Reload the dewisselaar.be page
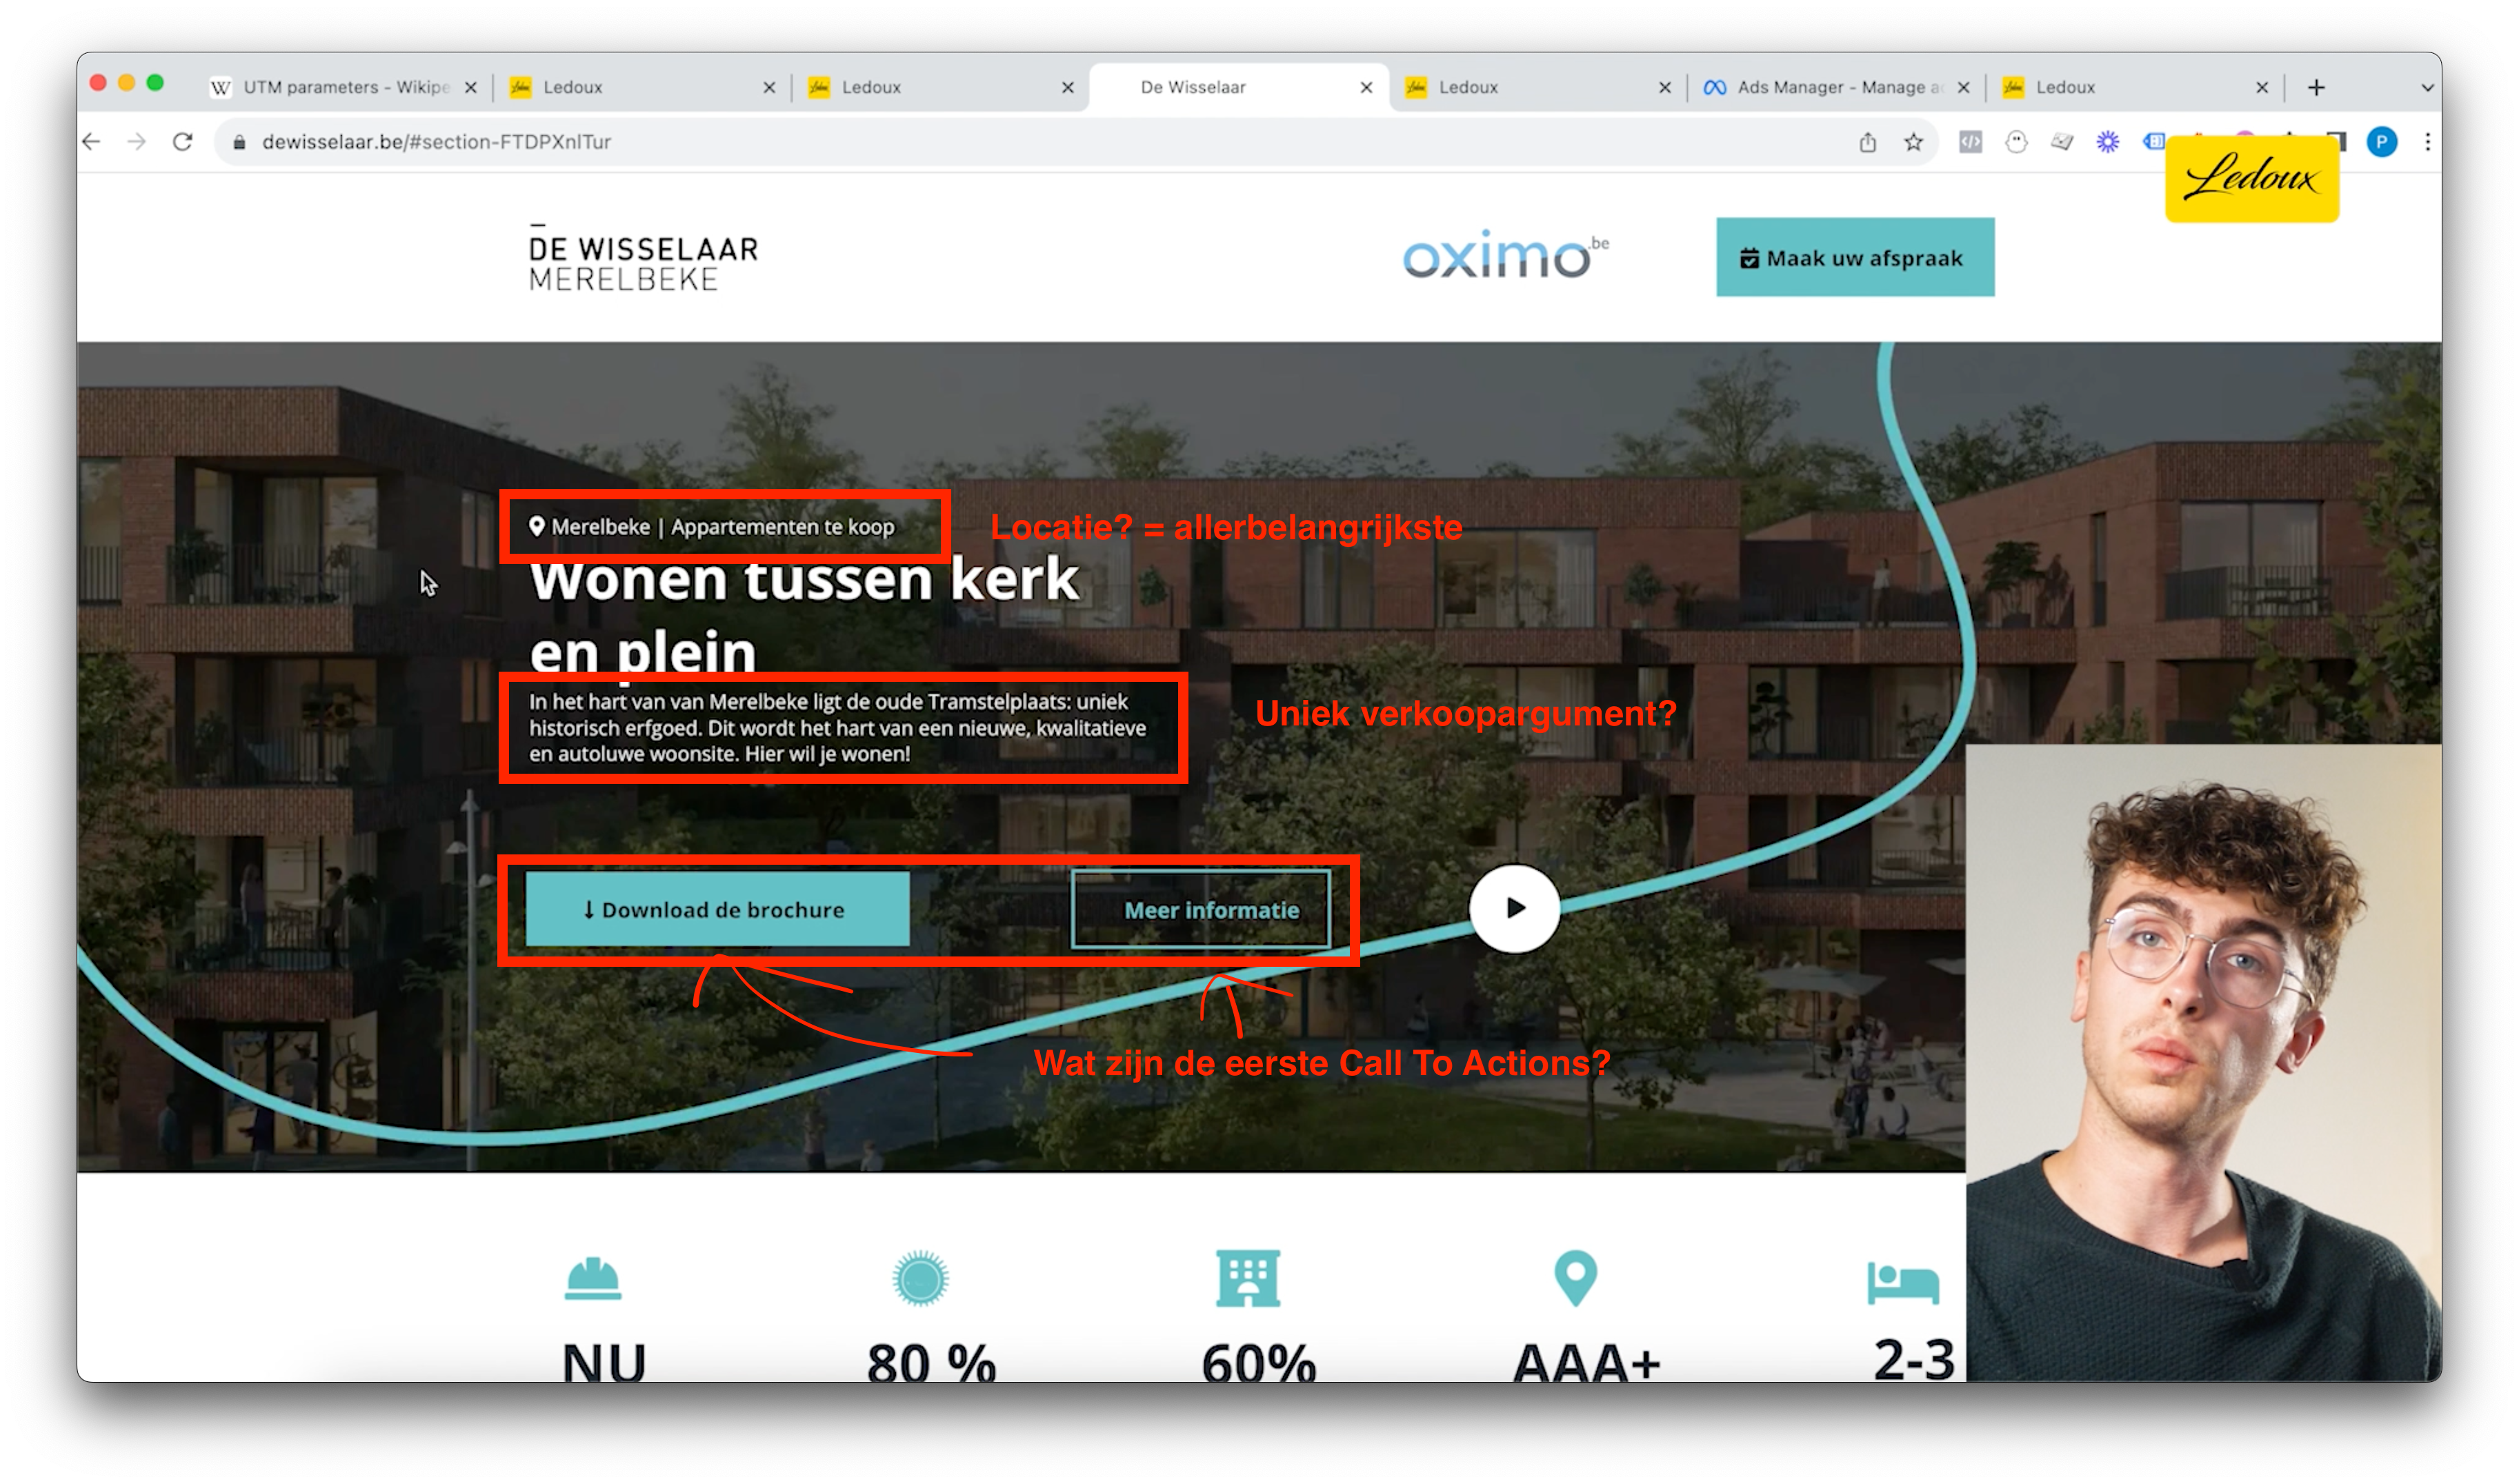This screenshot has height=1484, width=2519. 183,142
